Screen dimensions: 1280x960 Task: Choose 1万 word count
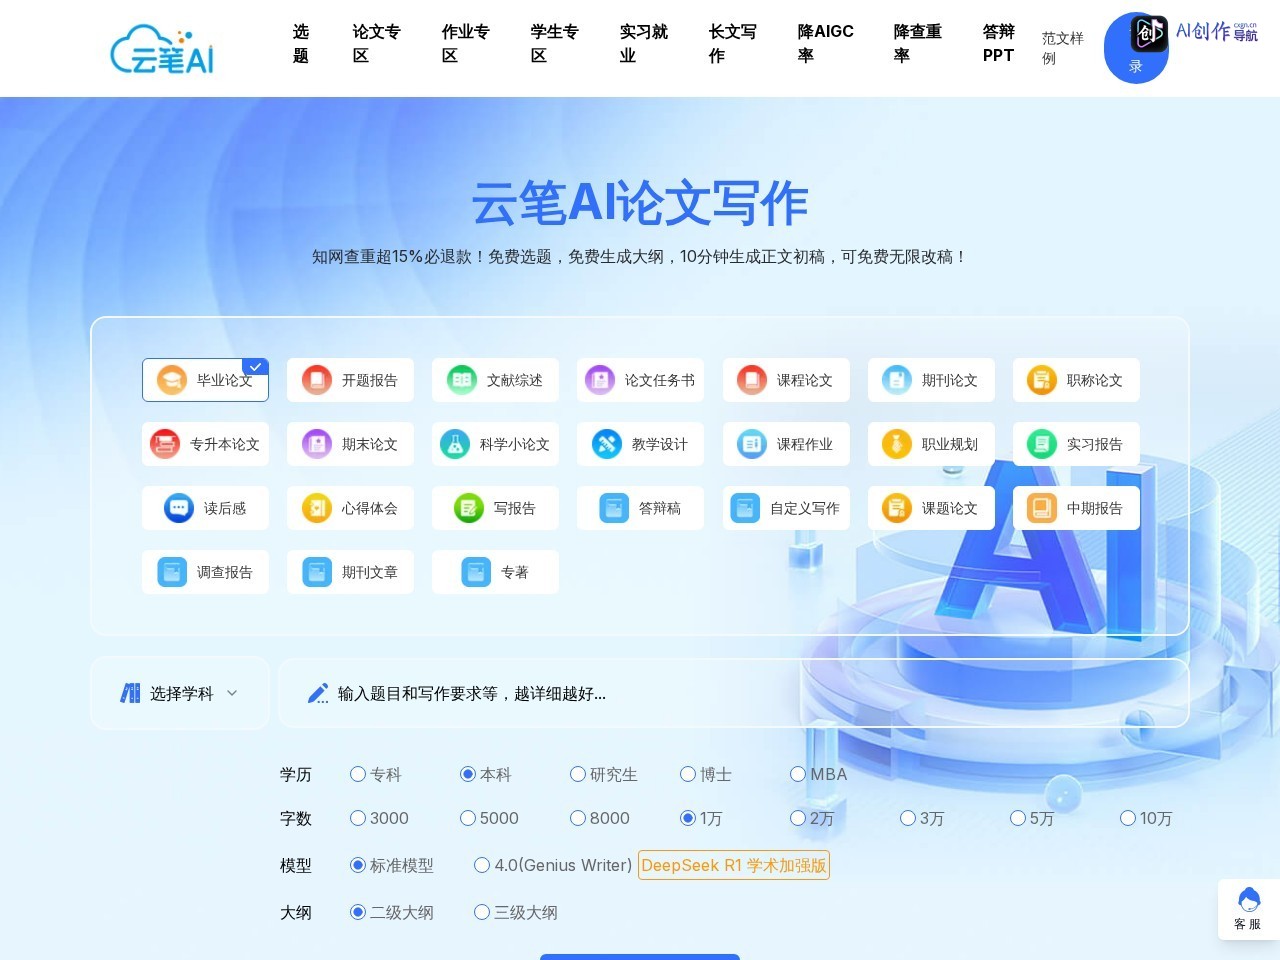pyautogui.click(x=688, y=818)
